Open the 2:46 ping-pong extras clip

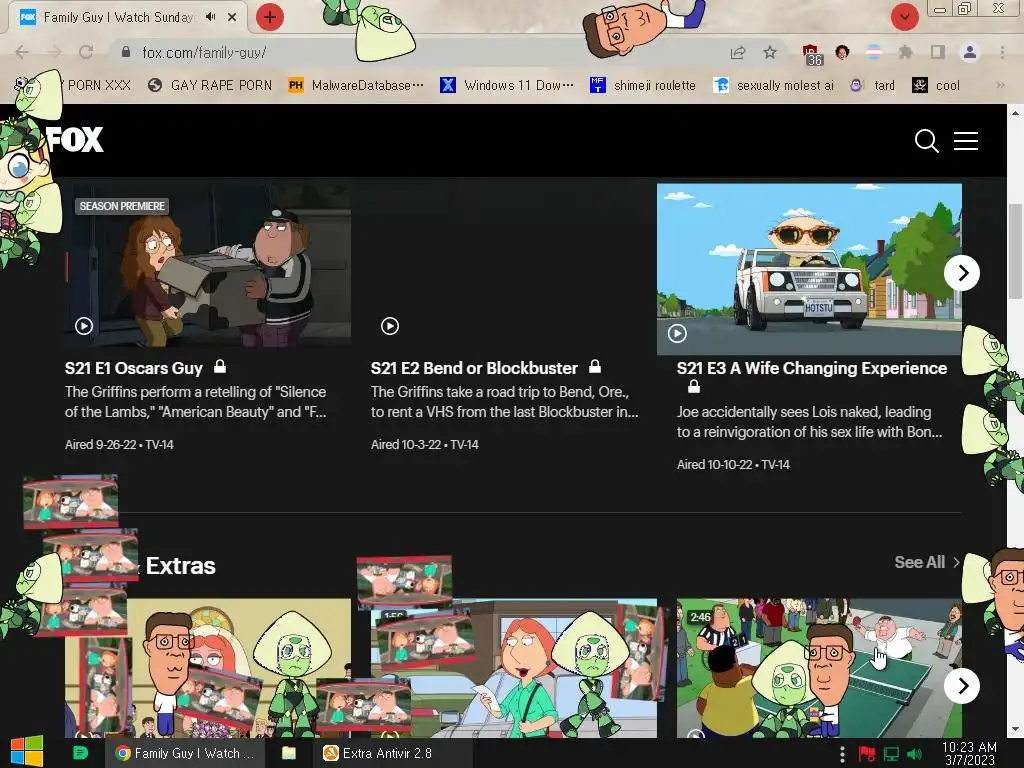coord(819,668)
